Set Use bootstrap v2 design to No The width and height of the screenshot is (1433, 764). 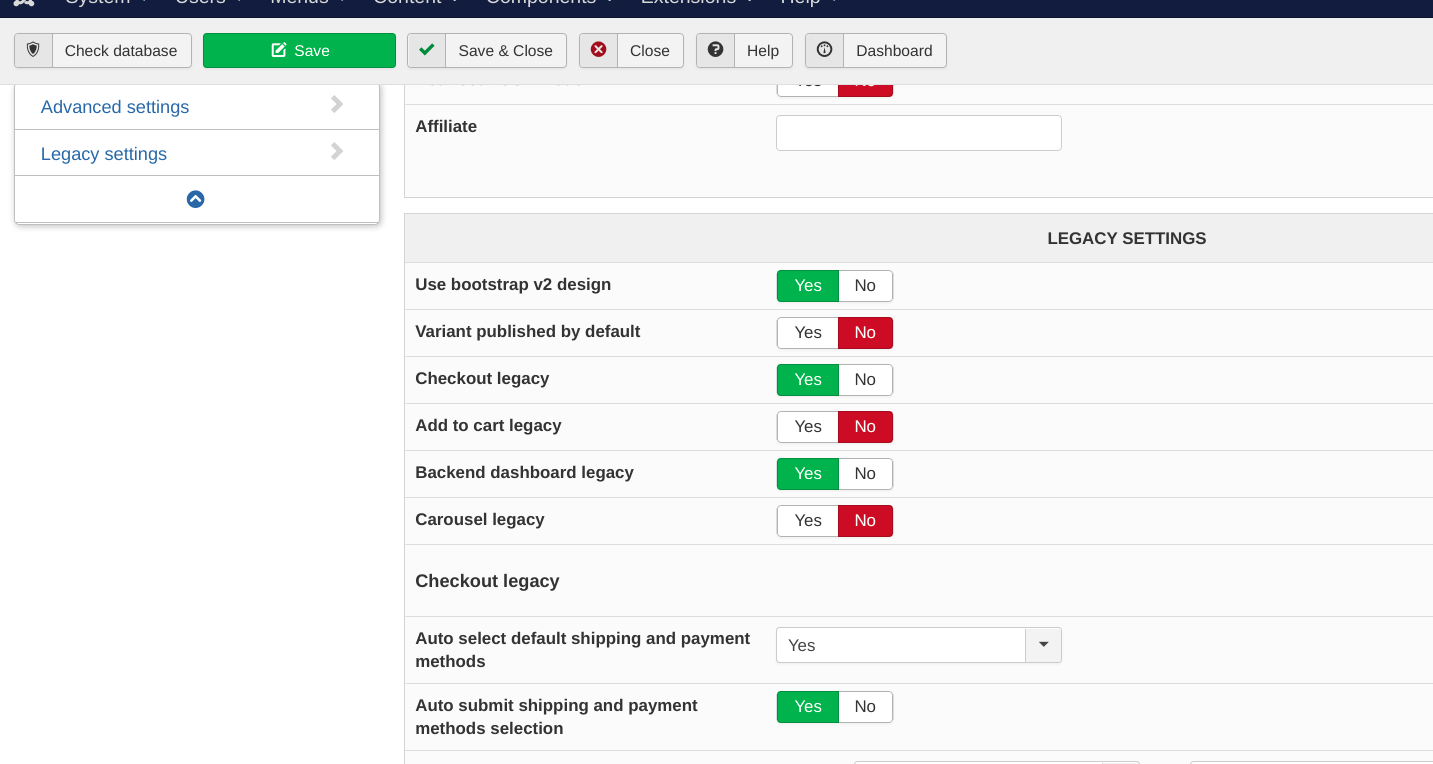click(865, 286)
